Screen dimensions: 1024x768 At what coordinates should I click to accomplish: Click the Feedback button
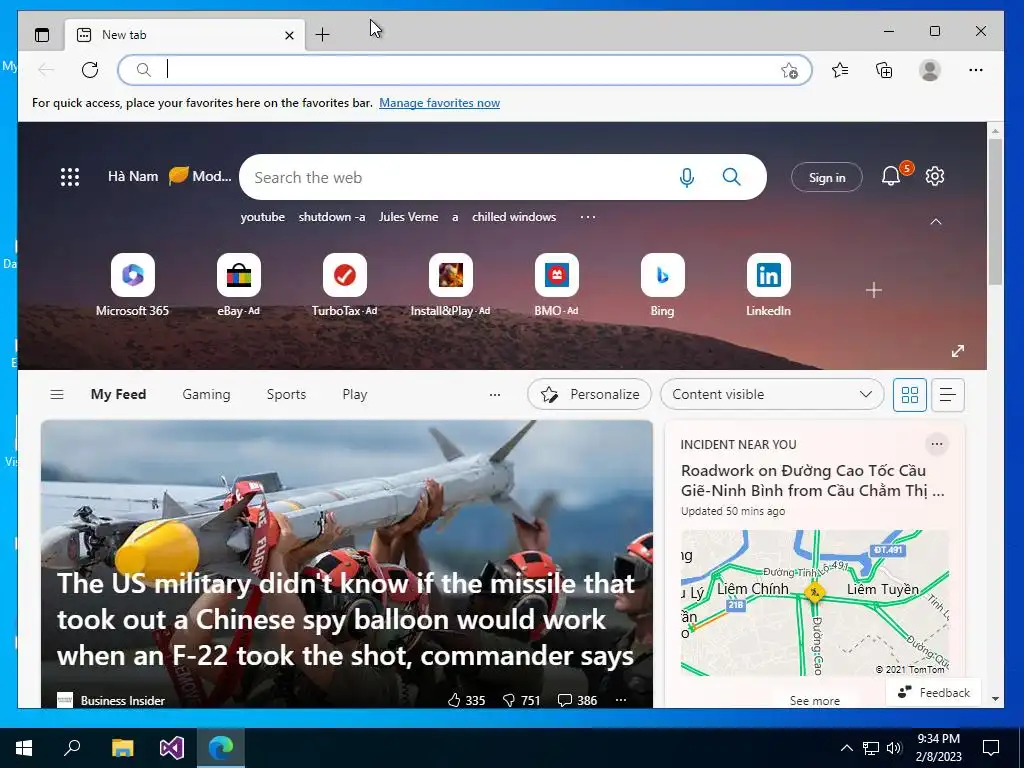(934, 692)
